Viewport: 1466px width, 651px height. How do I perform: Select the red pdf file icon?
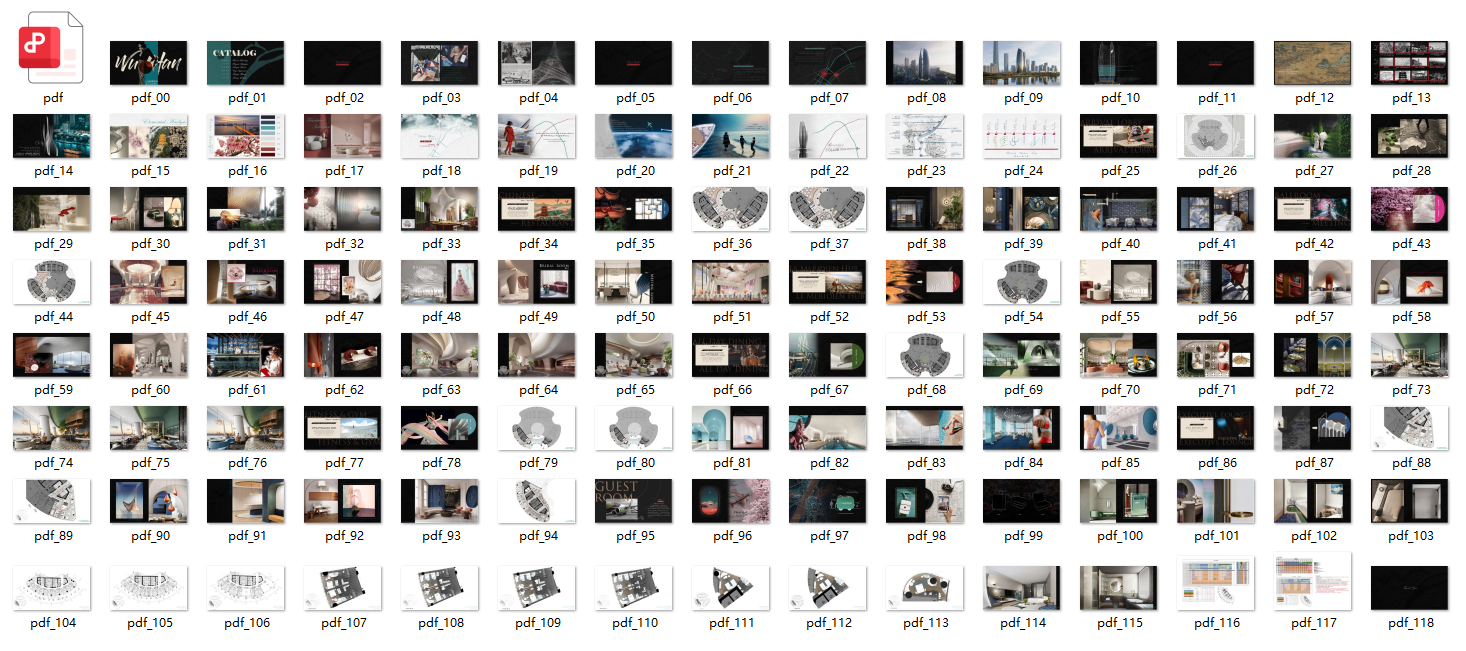click(52, 48)
